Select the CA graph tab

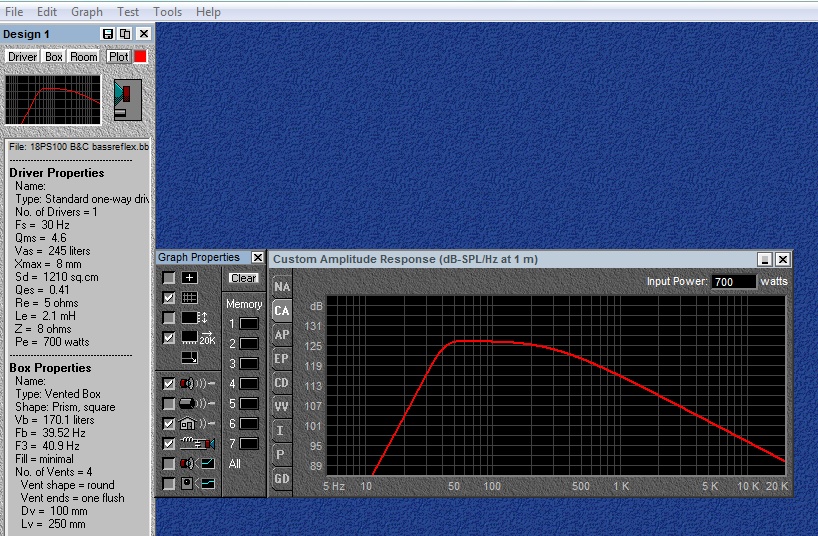pyautogui.click(x=282, y=311)
